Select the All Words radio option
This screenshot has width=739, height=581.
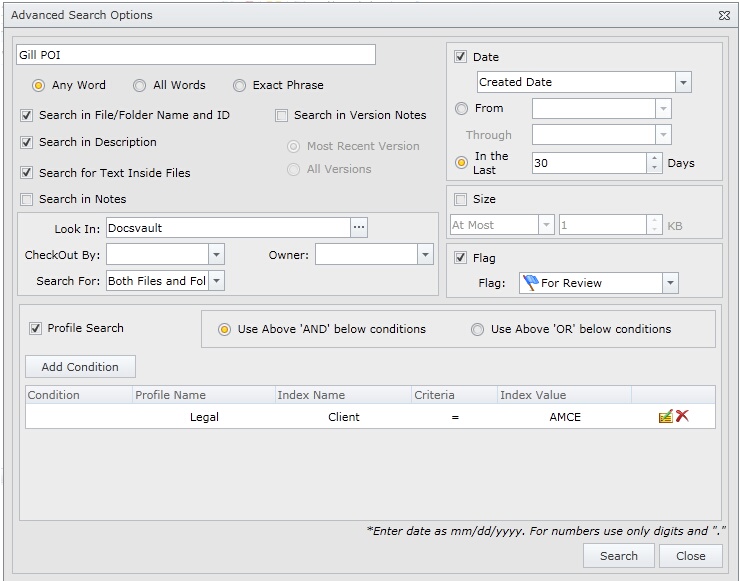point(140,86)
